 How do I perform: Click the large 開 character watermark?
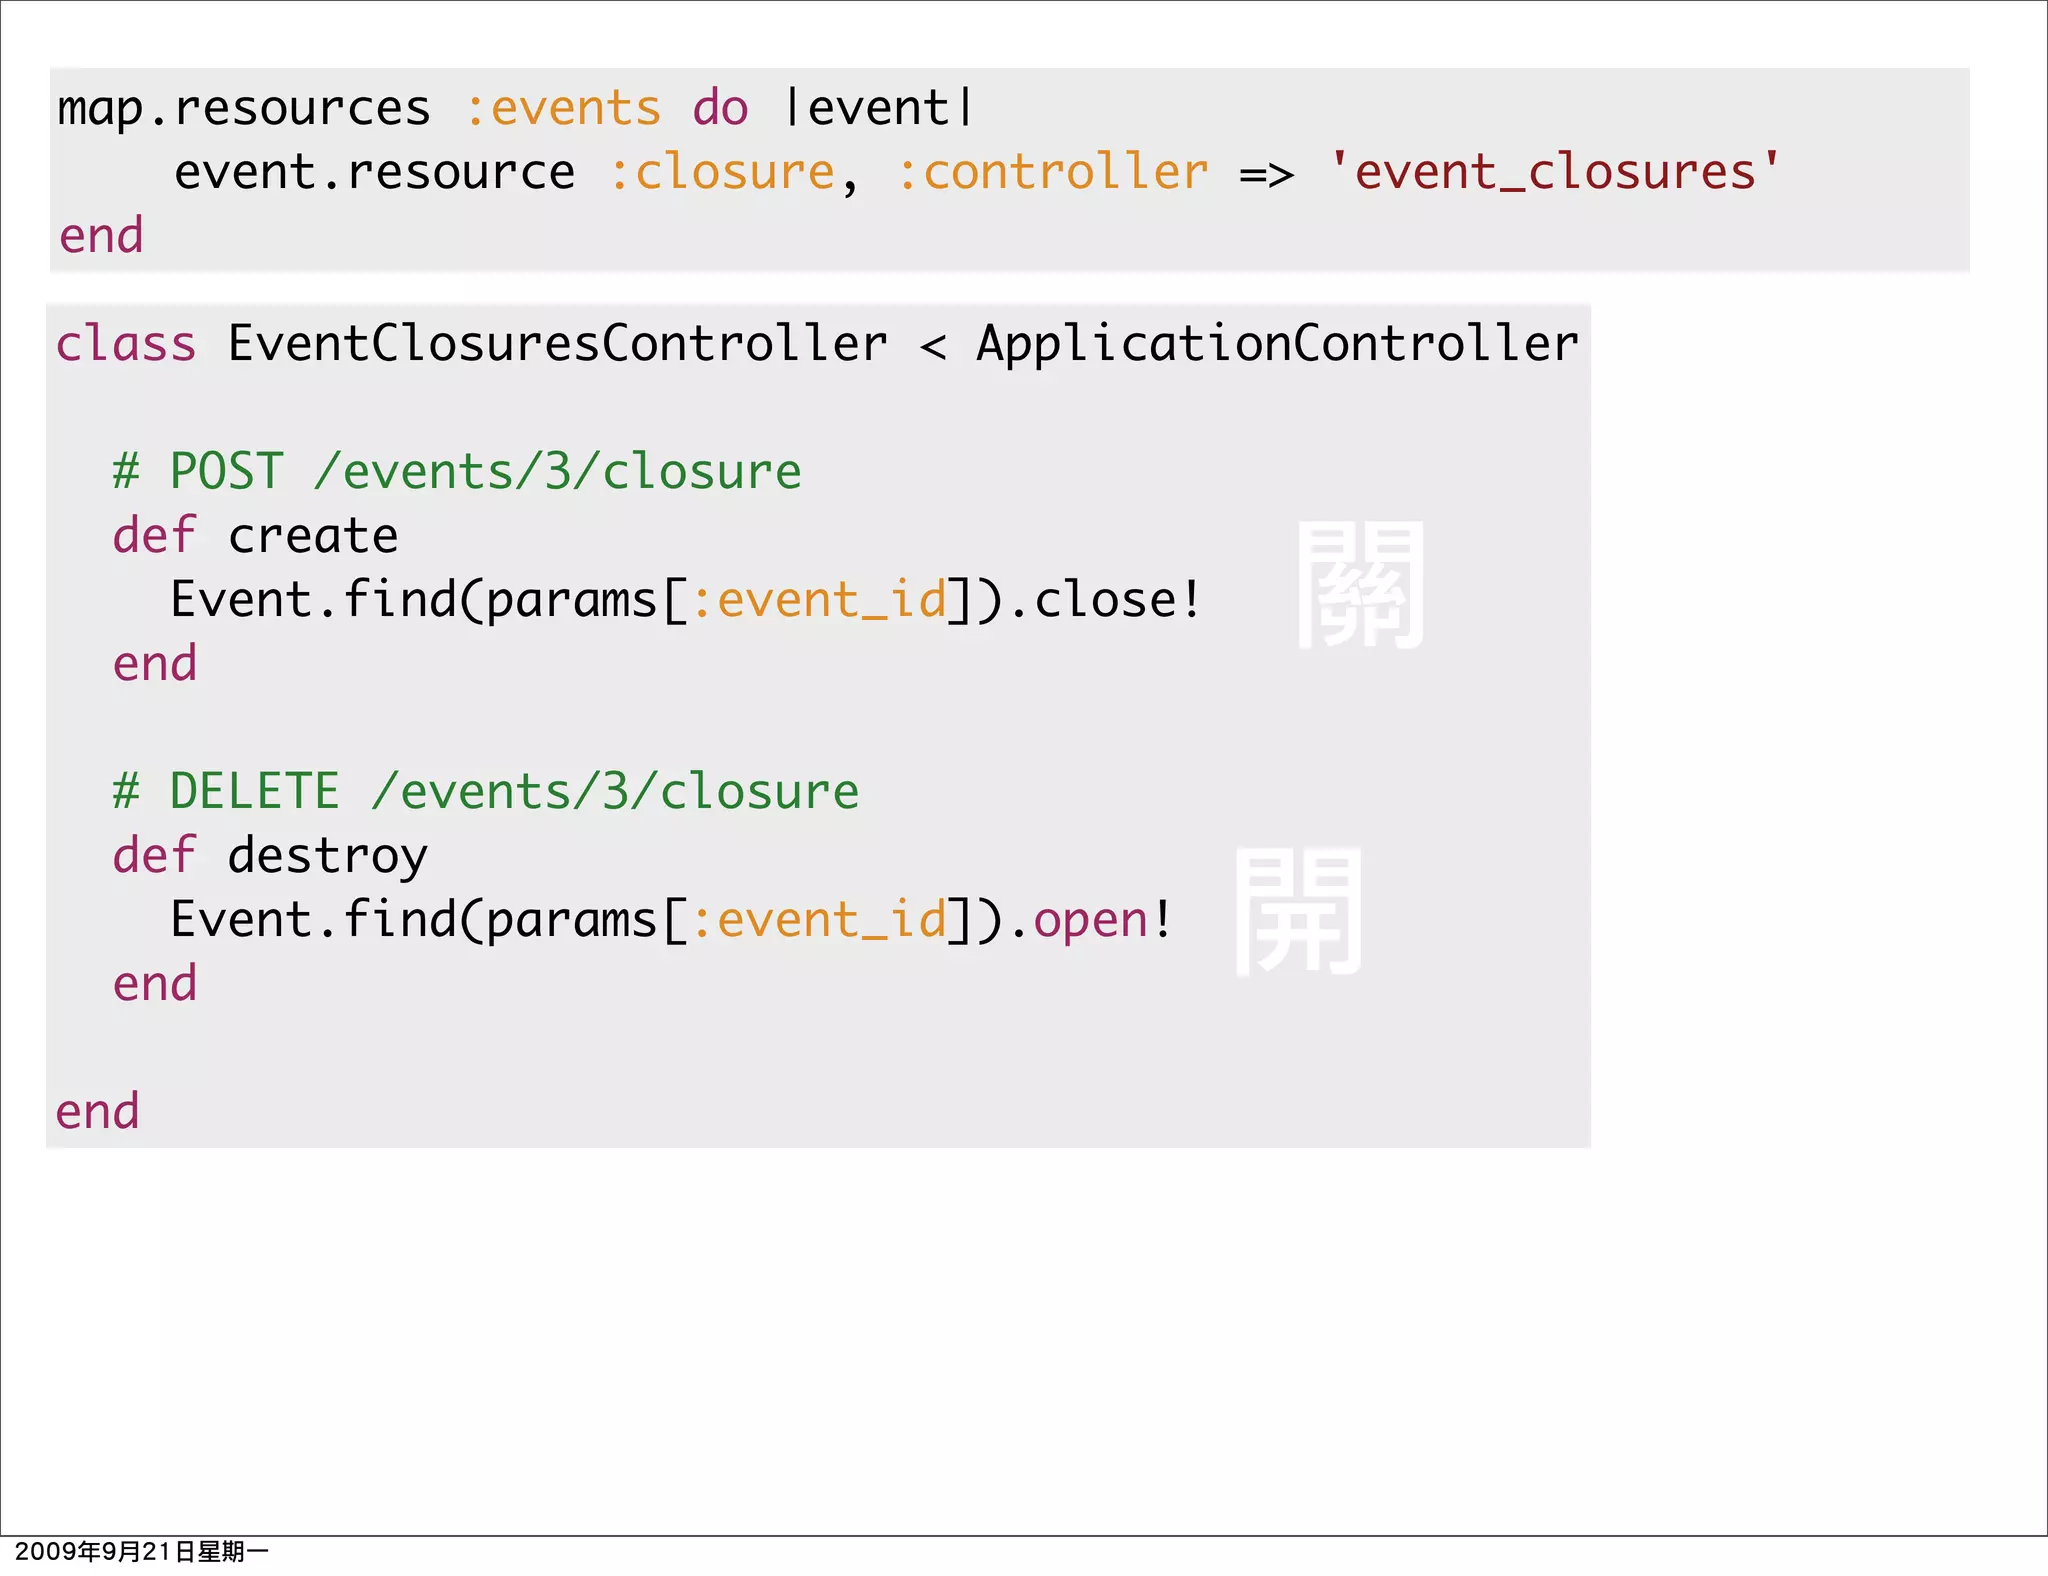click(x=1298, y=912)
